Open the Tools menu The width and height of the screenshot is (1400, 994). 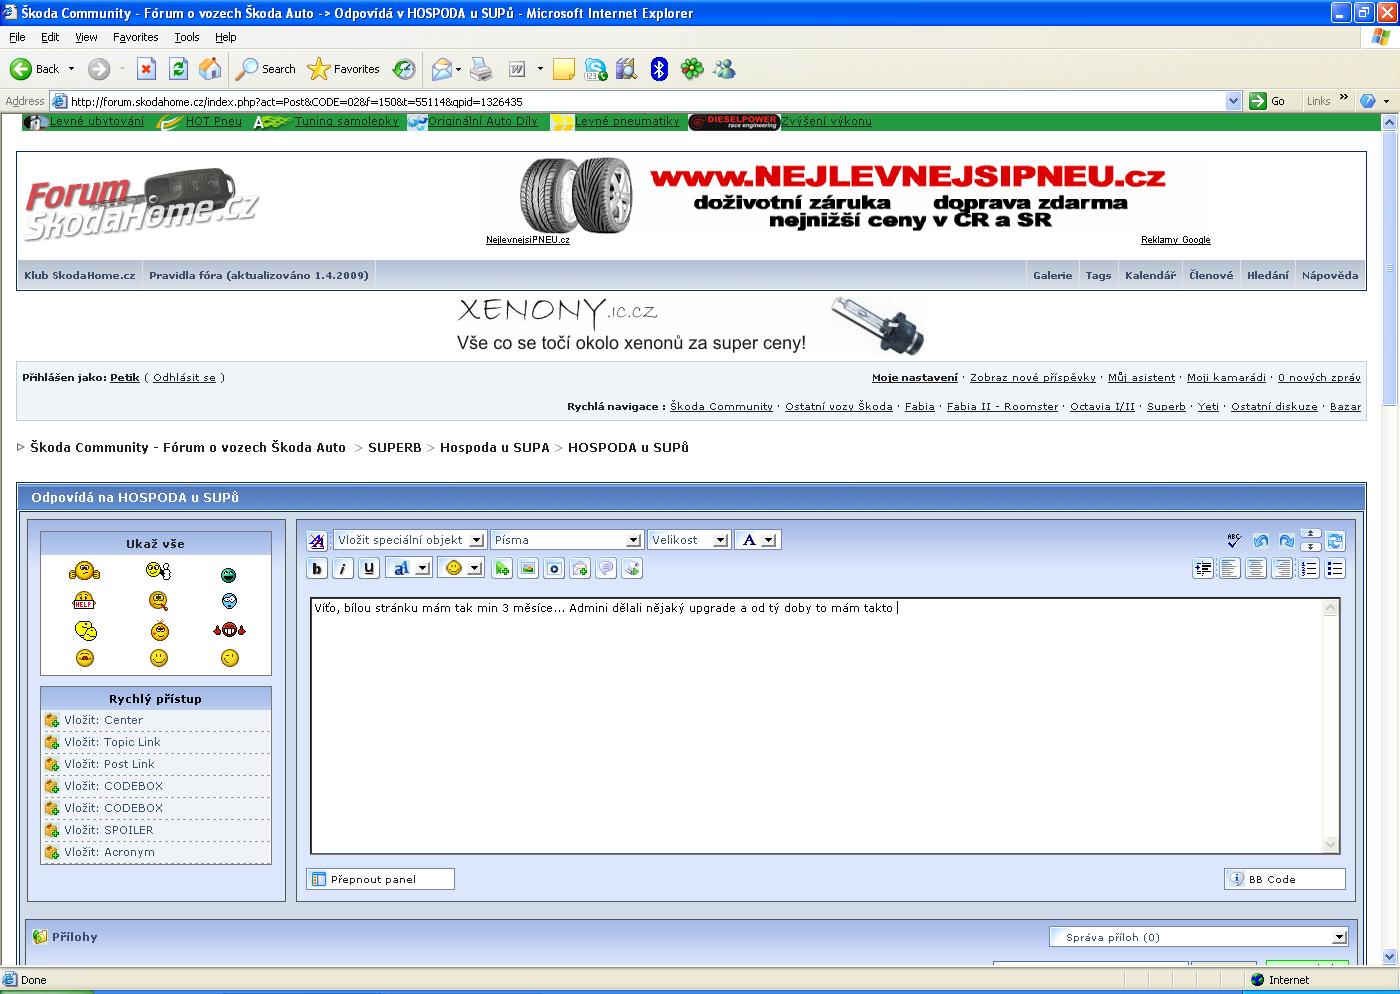point(187,37)
